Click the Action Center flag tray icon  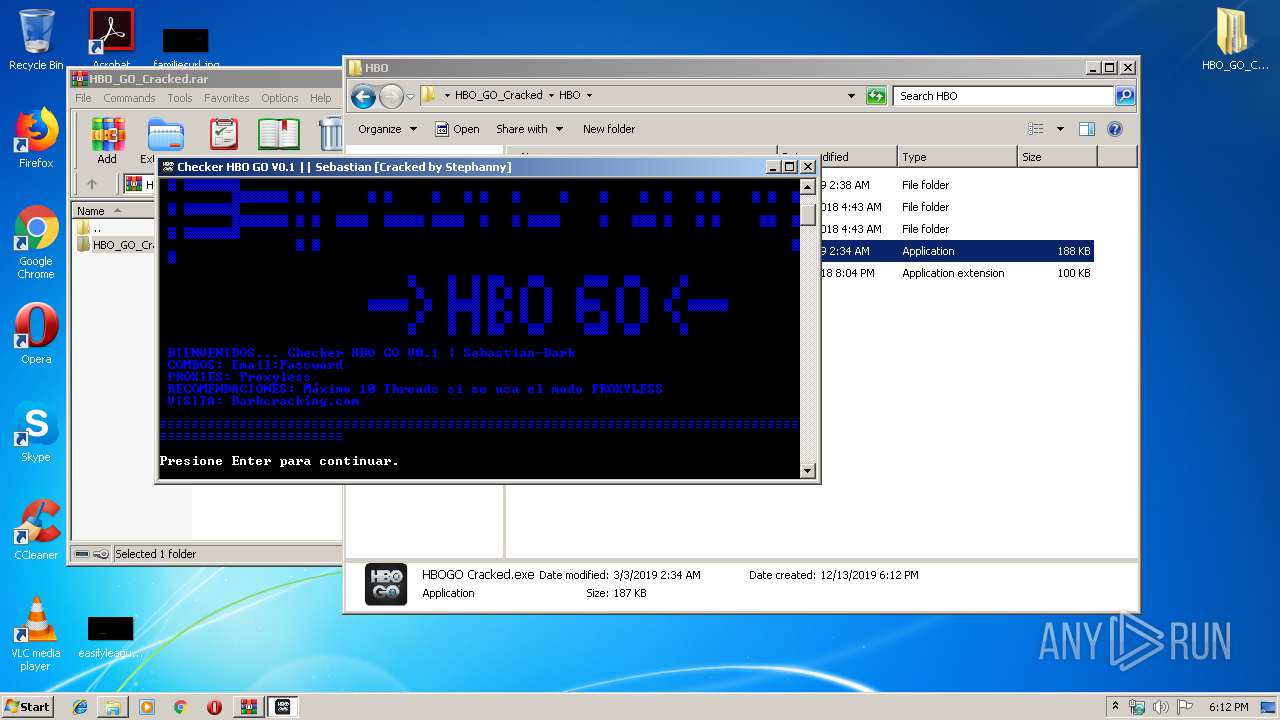coord(1184,707)
